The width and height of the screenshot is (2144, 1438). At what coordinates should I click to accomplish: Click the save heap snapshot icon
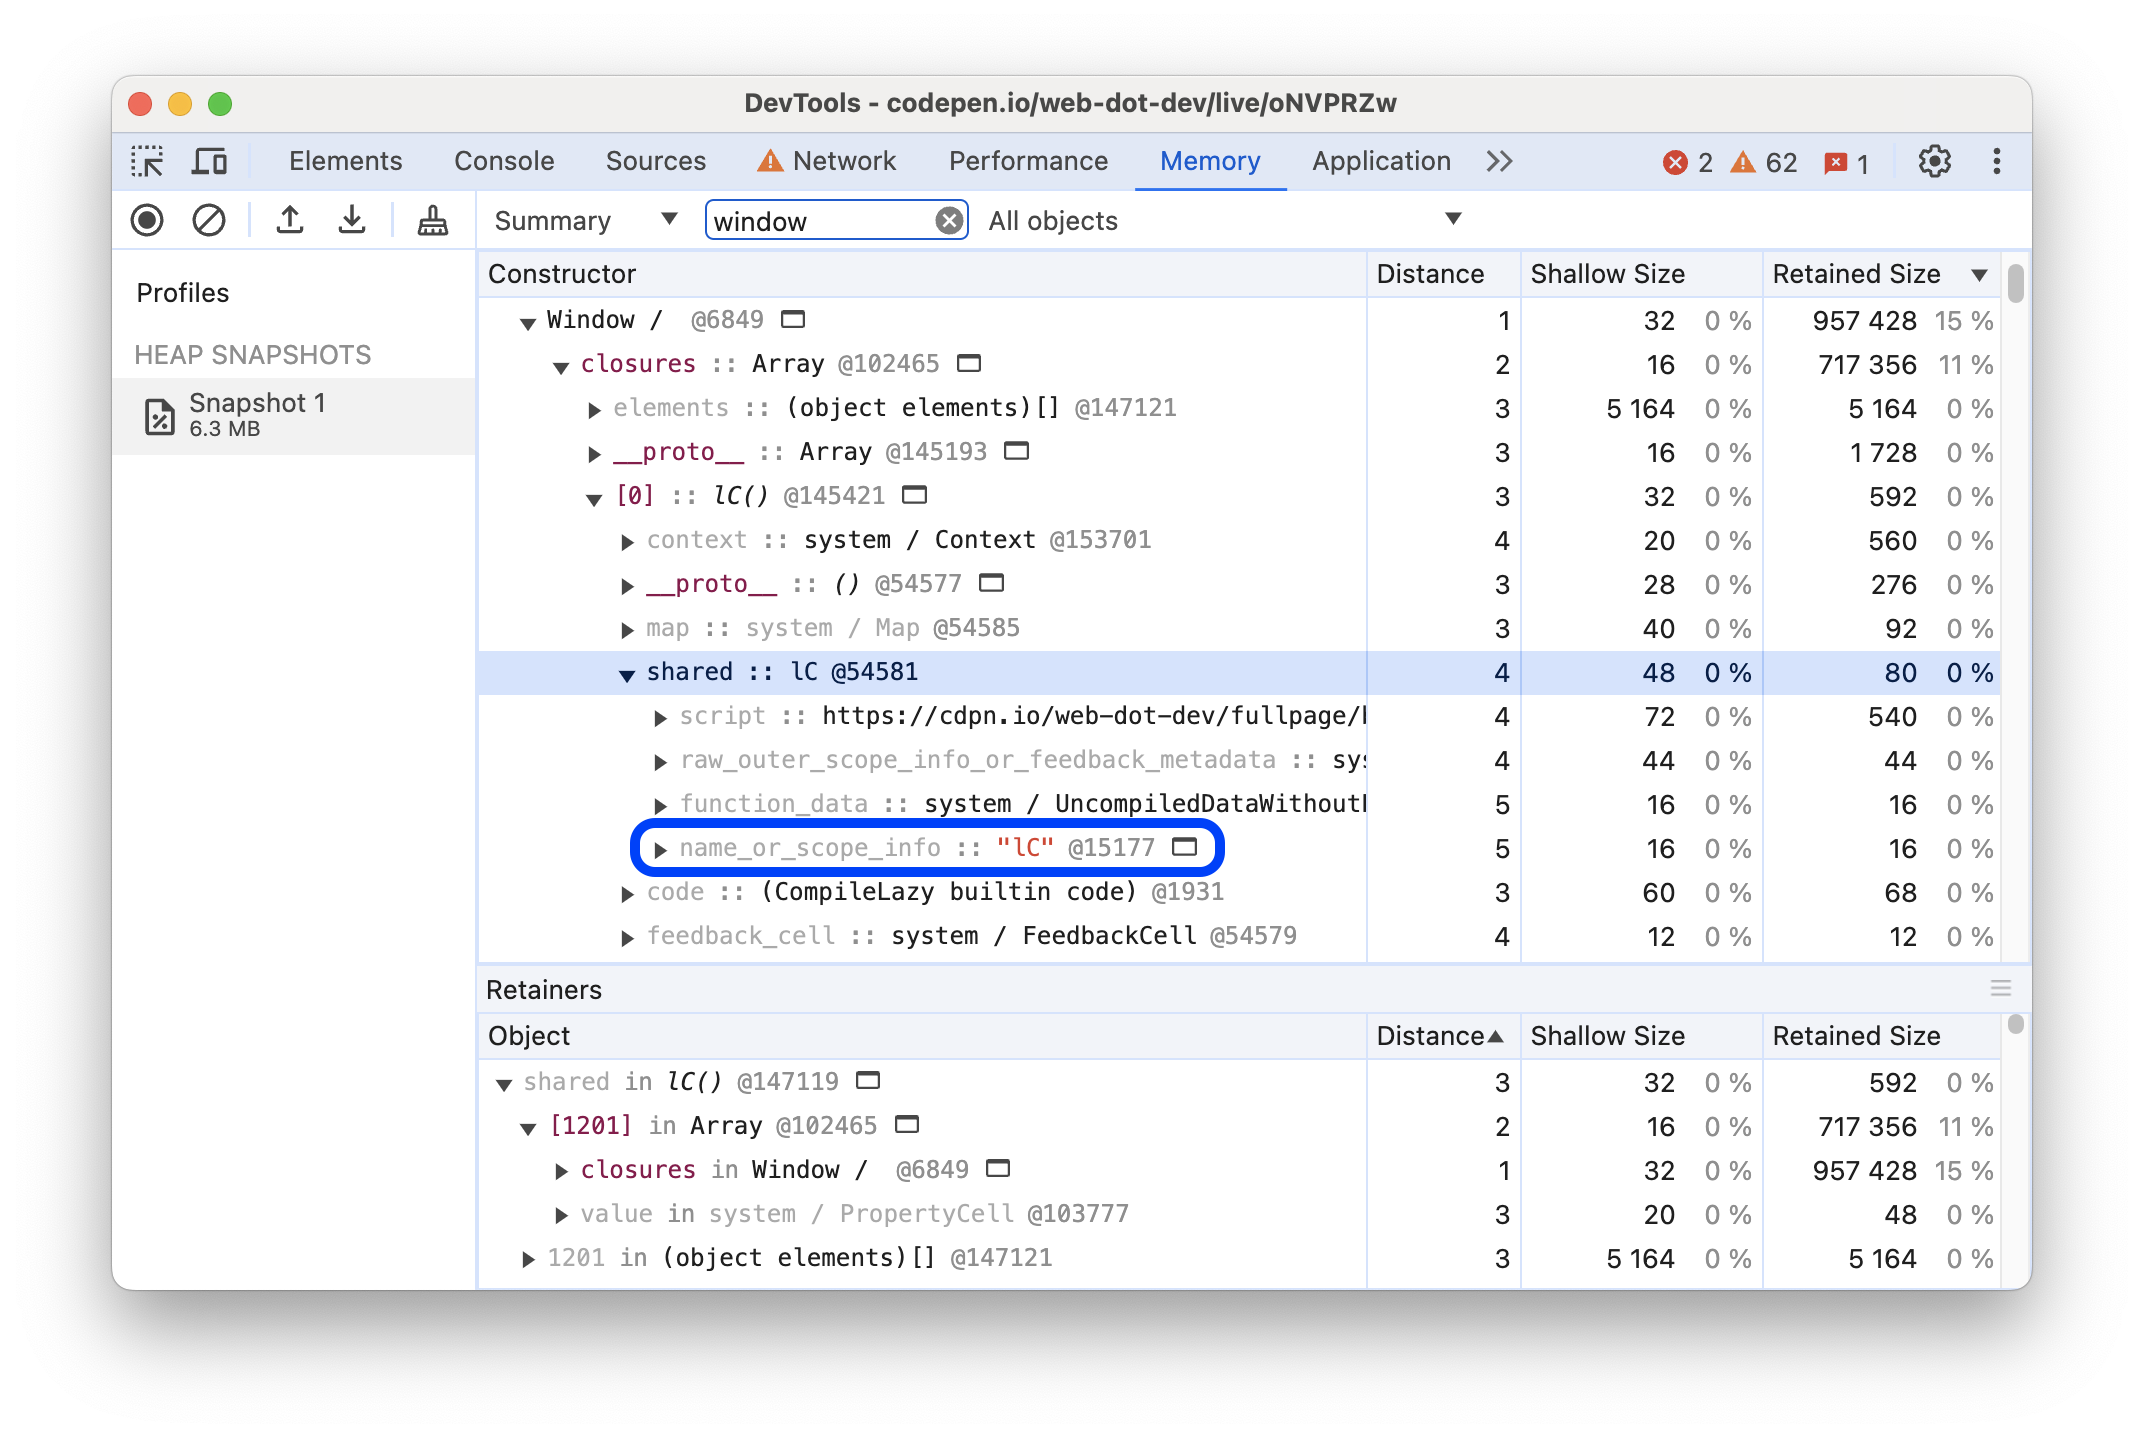coord(350,221)
